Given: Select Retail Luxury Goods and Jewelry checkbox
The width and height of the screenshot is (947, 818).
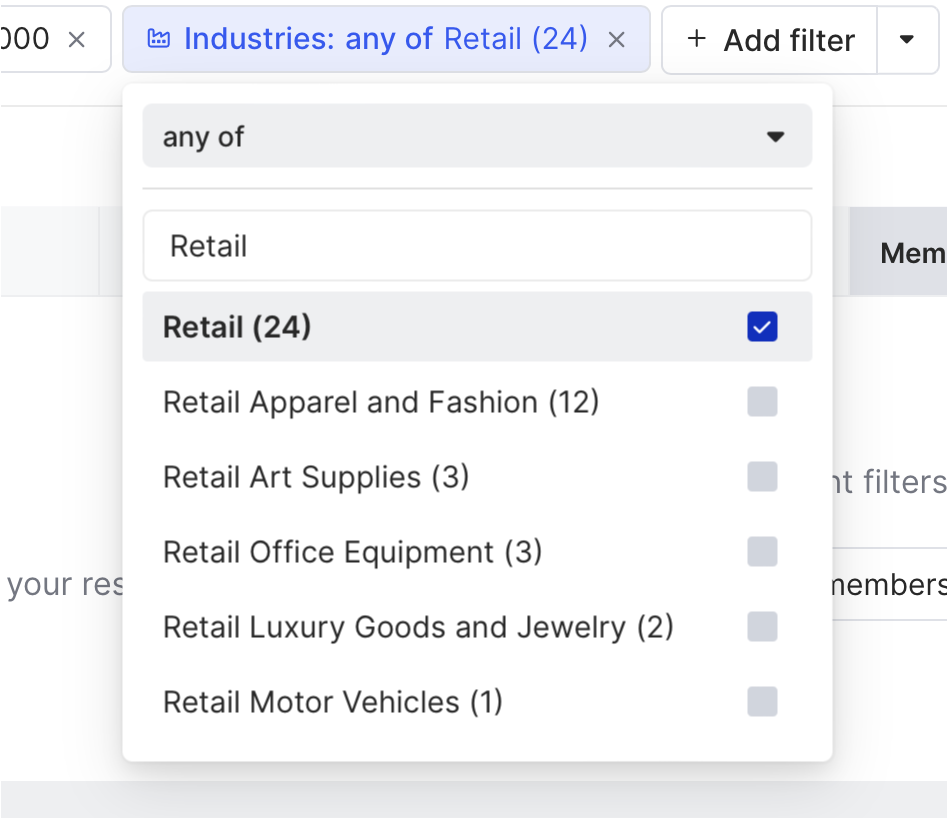Looking at the screenshot, I should pos(762,627).
